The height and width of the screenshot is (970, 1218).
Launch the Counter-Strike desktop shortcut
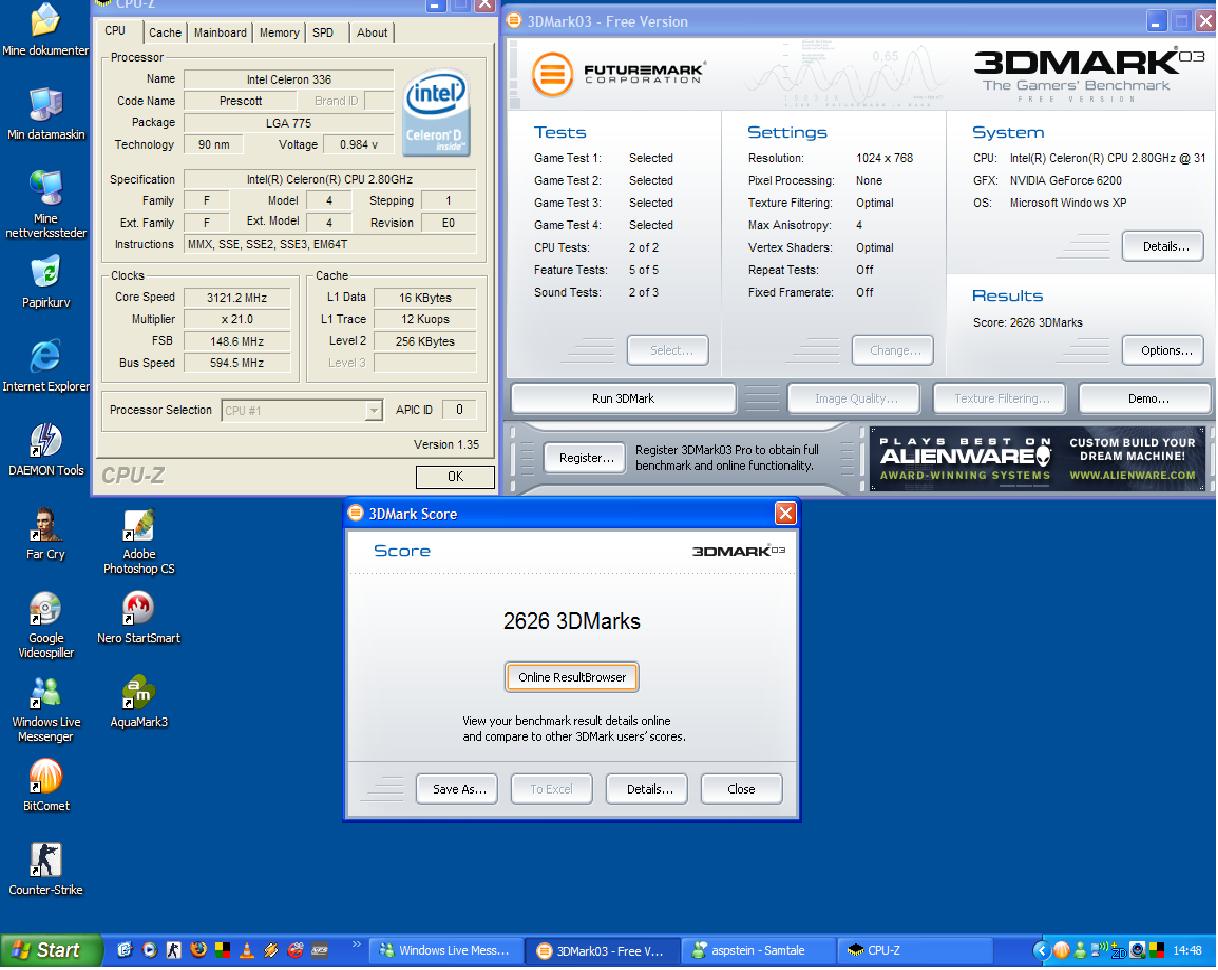coord(45,870)
